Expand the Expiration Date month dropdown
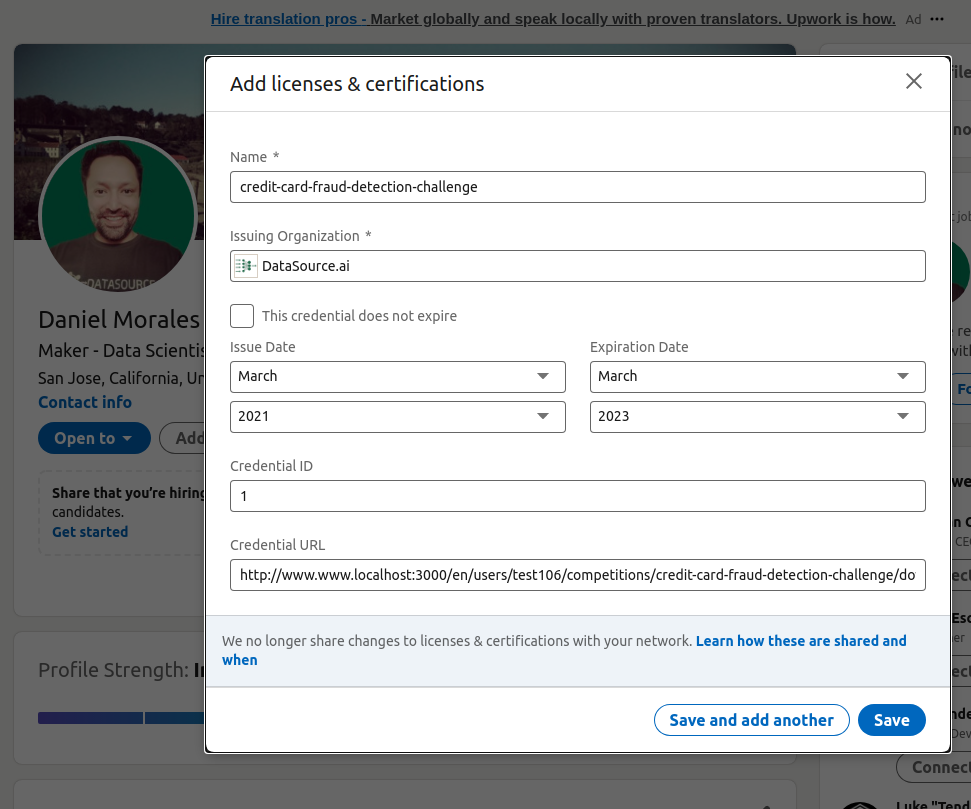The image size is (971, 809). (x=757, y=377)
